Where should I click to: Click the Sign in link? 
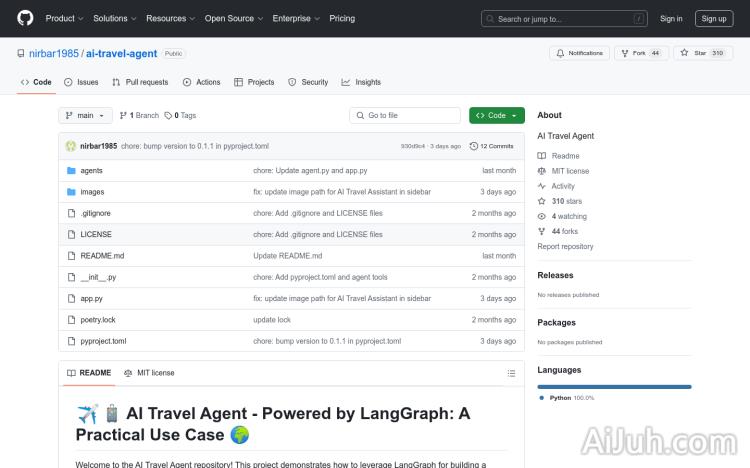[x=671, y=19]
